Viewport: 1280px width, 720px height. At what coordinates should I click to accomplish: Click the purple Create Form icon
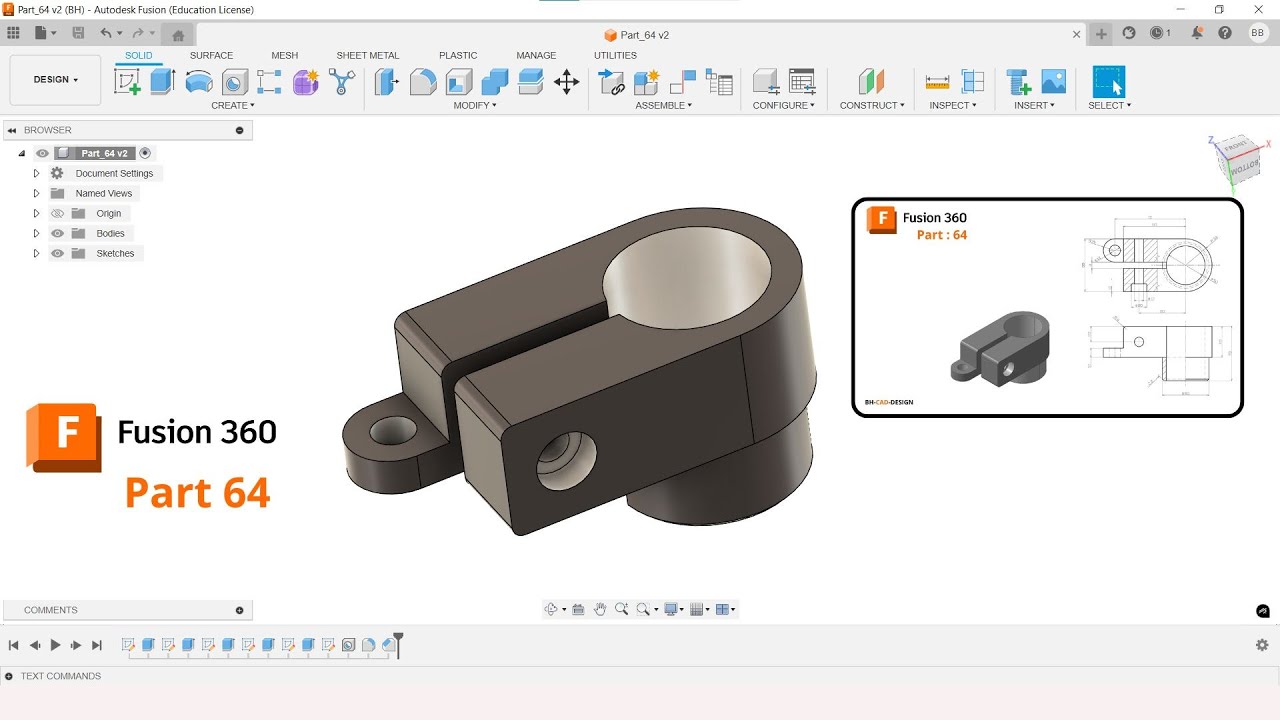click(x=306, y=81)
